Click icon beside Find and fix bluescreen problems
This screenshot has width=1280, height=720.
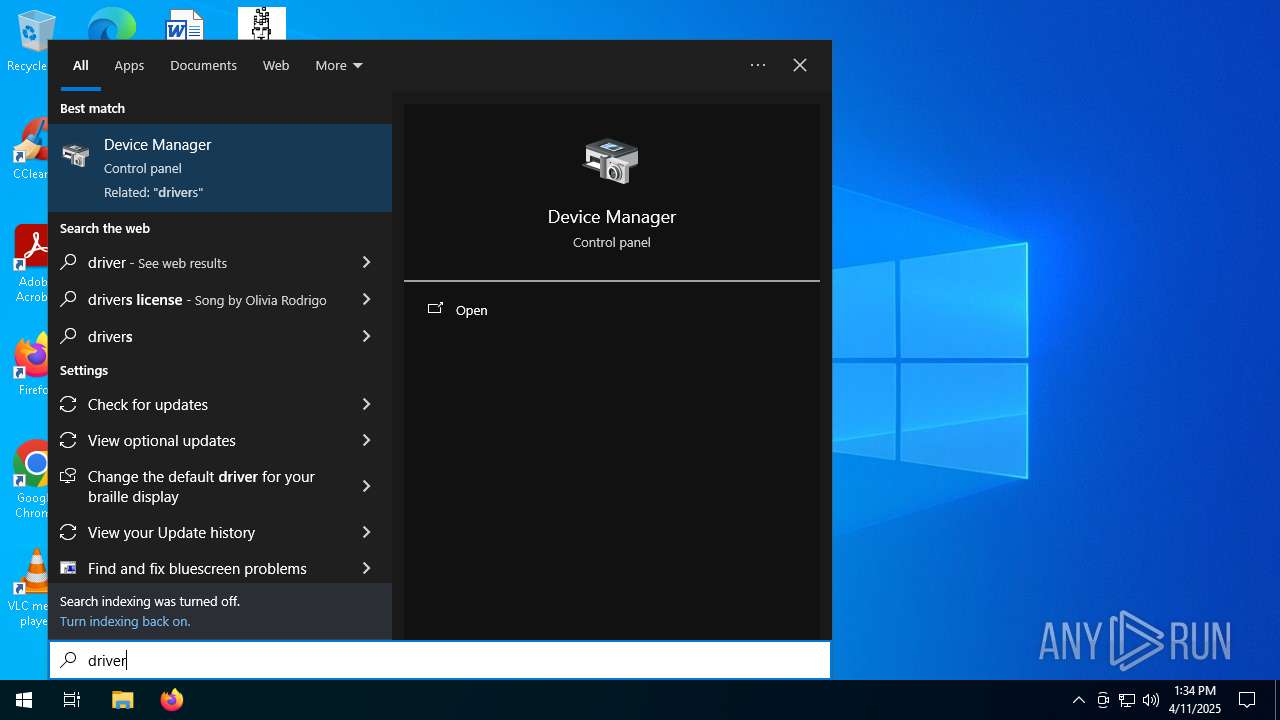coord(68,568)
